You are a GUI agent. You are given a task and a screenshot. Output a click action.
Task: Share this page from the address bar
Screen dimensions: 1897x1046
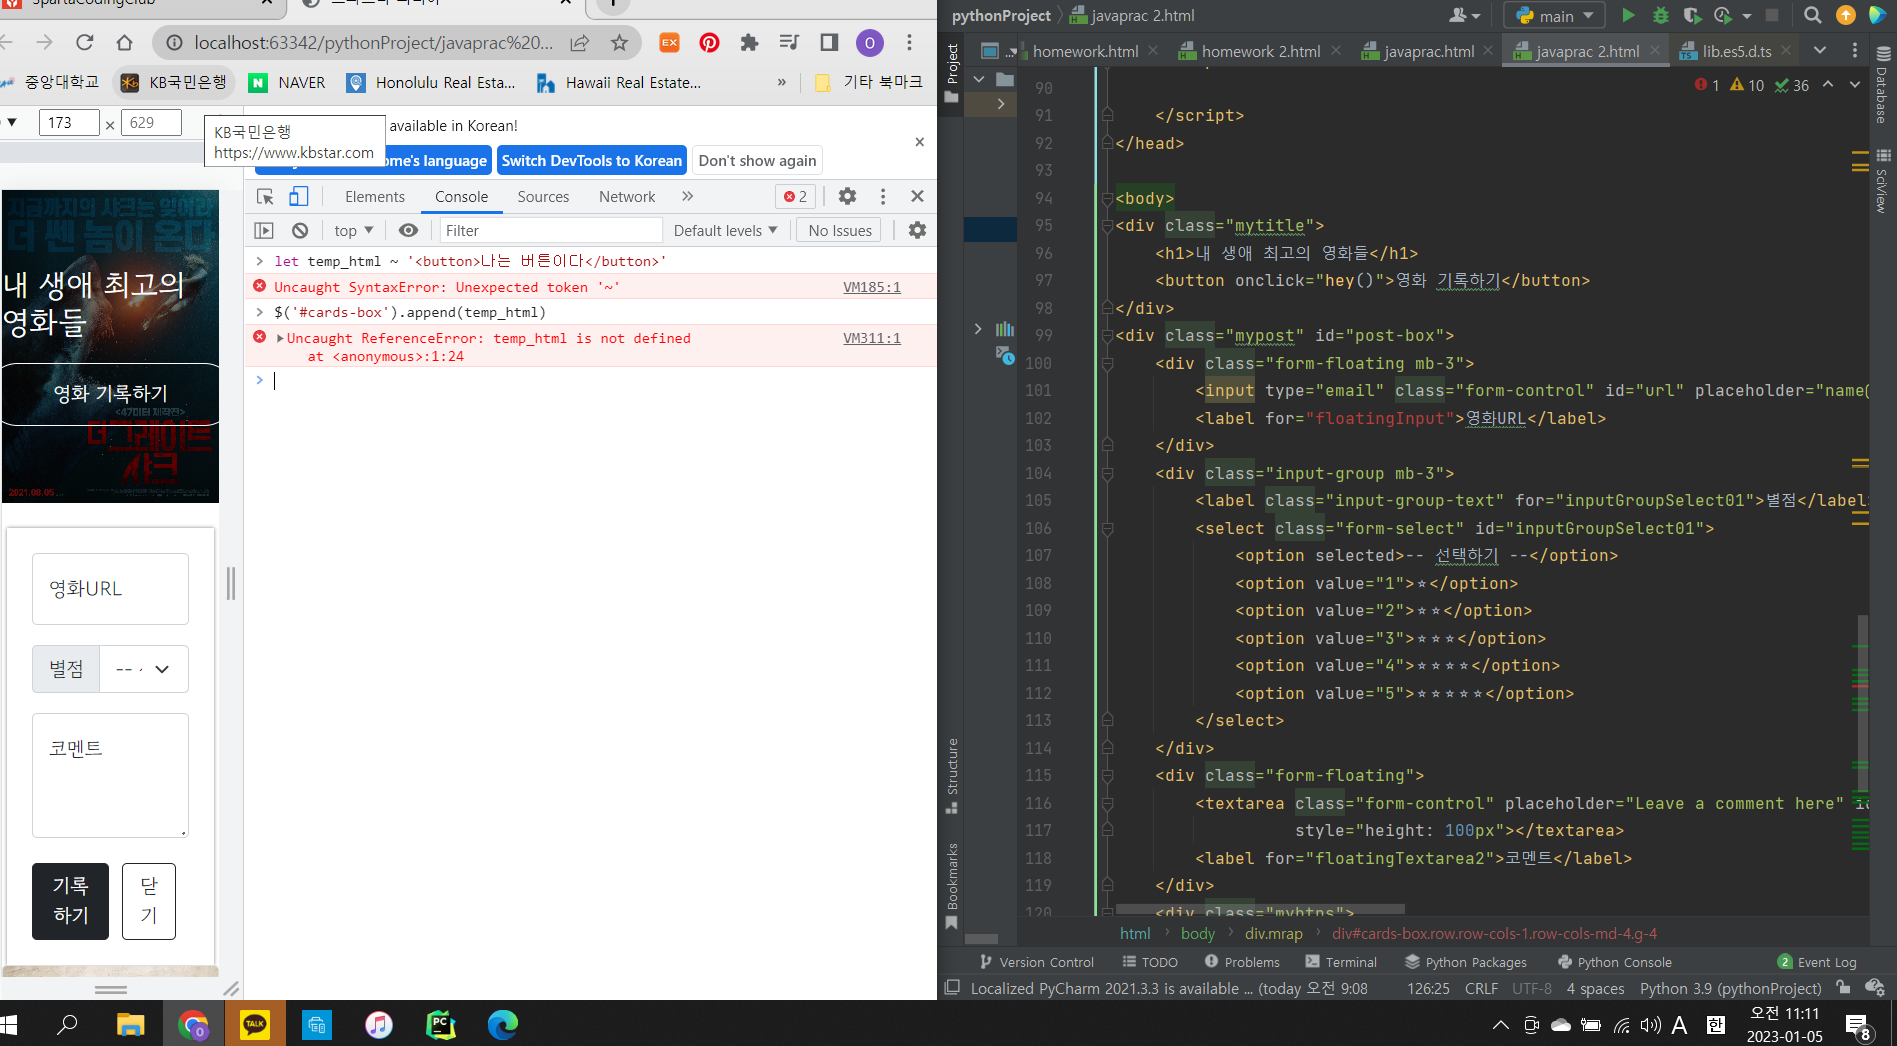(580, 42)
